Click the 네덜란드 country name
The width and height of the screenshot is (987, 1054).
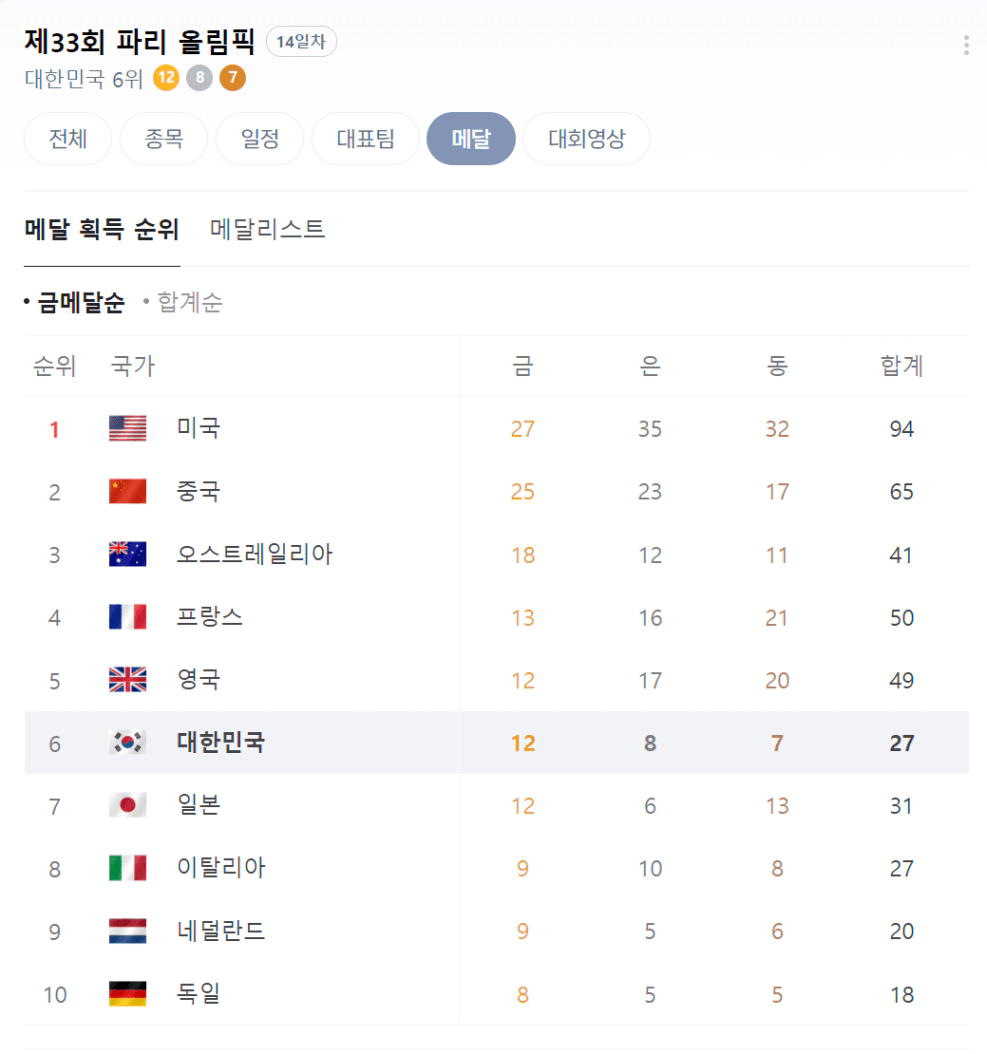pyautogui.click(x=221, y=931)
